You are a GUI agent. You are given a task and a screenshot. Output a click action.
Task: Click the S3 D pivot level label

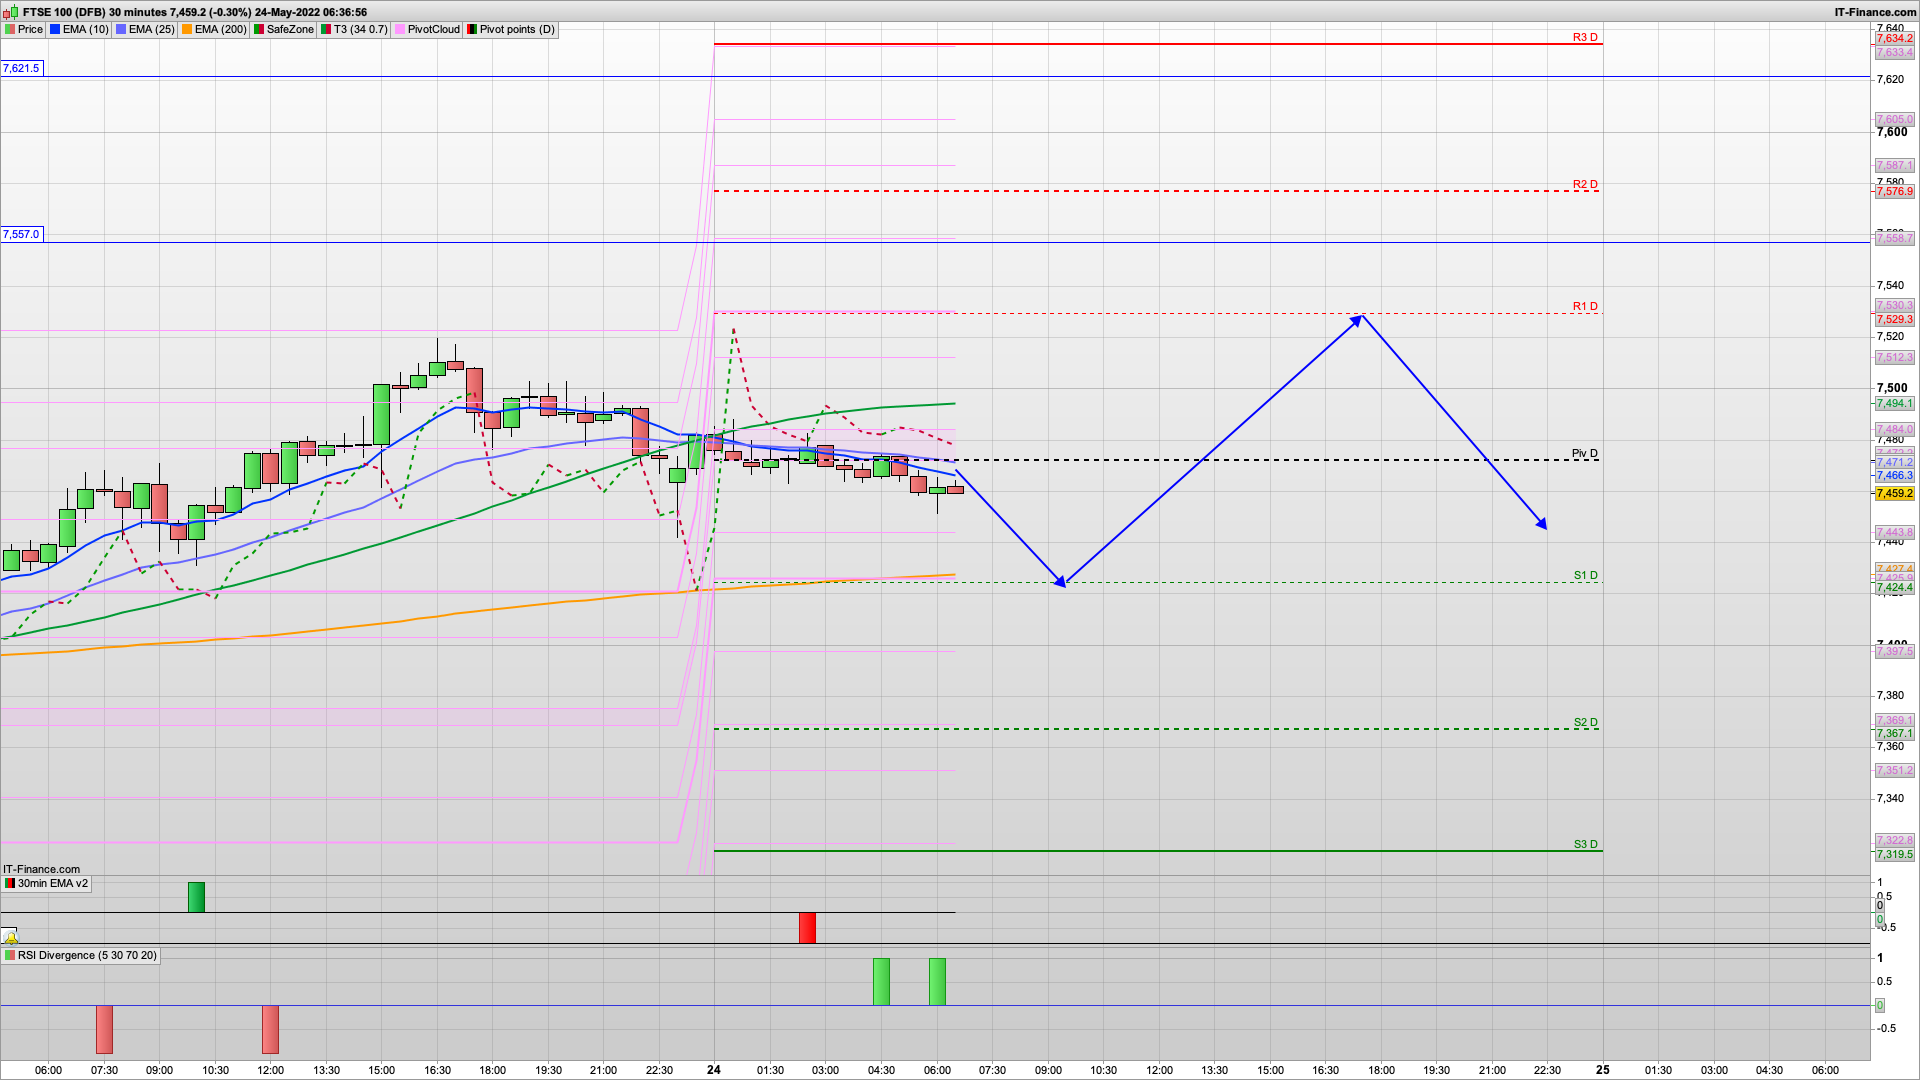click(1585, 844)
